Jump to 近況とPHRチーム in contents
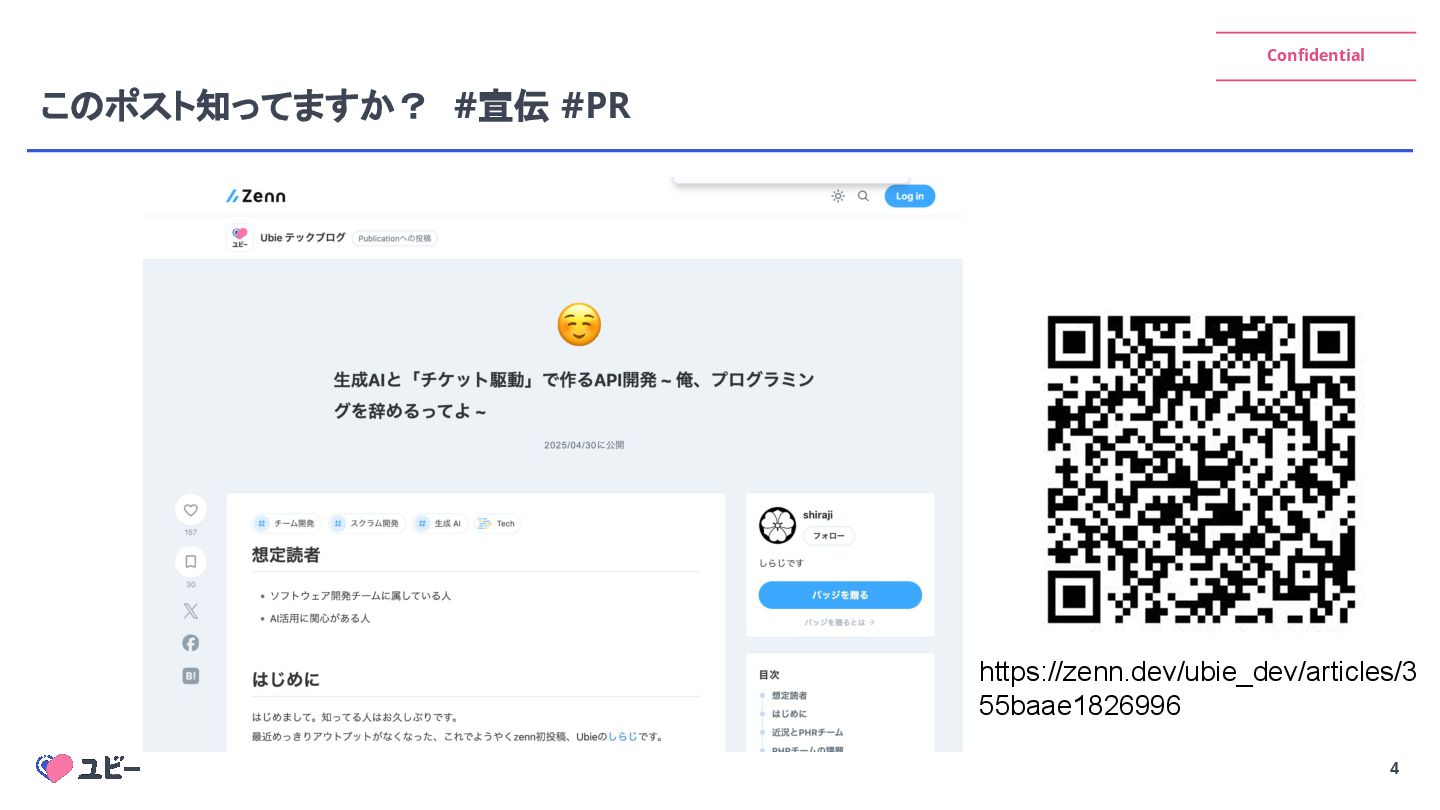Image resolution: width=1440 pixels, height=810 pixels. pyautogui.click(x=807, y=732)
